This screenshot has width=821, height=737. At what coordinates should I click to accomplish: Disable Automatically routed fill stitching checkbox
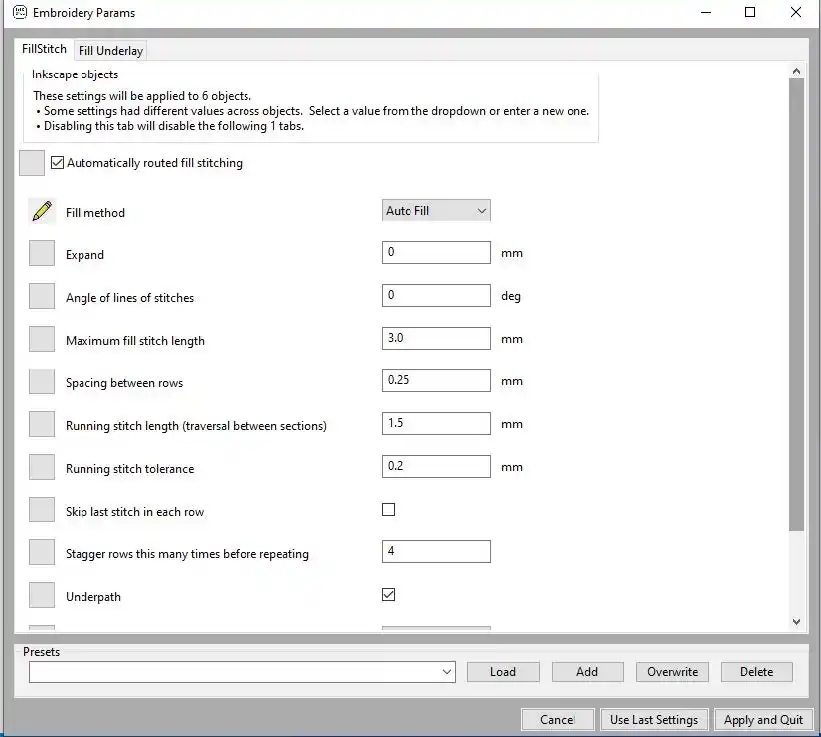tap(58, 163)
